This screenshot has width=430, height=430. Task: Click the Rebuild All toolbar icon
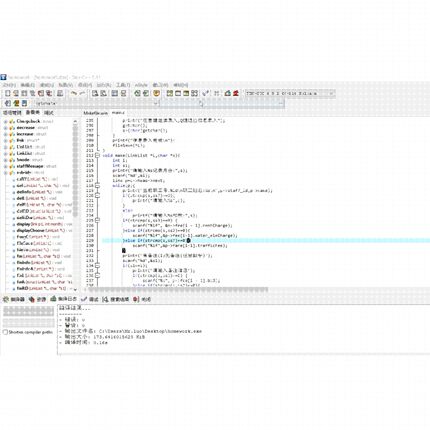195,93
